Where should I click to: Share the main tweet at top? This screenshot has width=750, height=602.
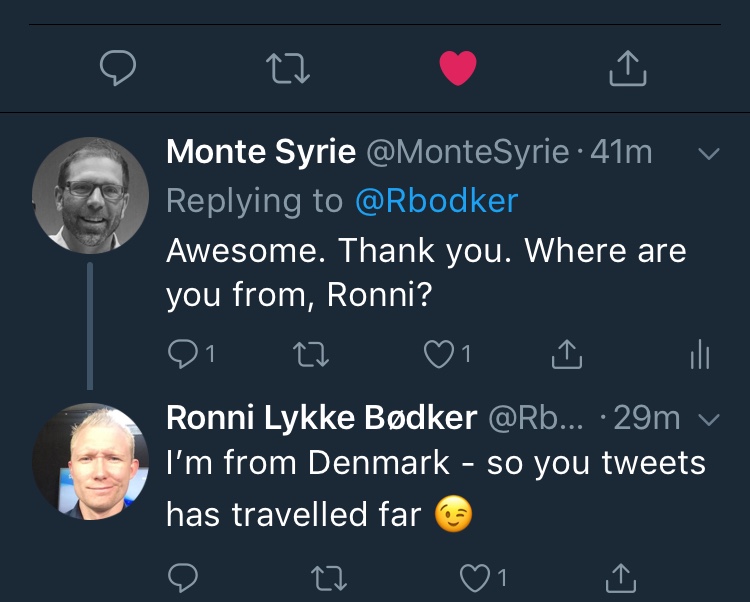pyautogui.click(x=628, y=68)
